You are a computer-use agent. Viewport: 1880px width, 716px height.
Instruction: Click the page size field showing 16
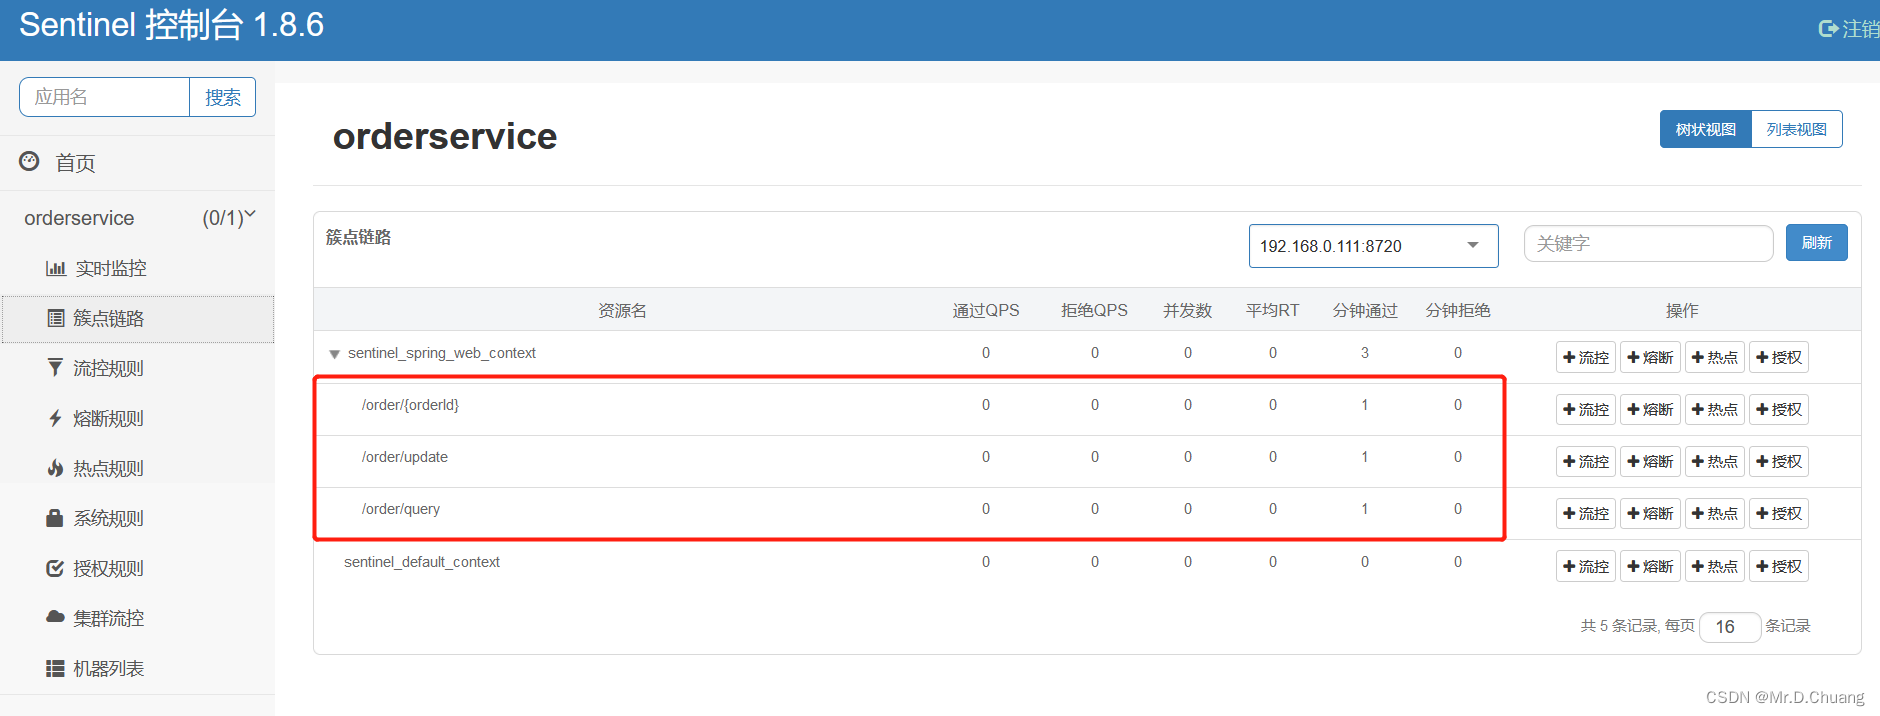coord(1730,627)
